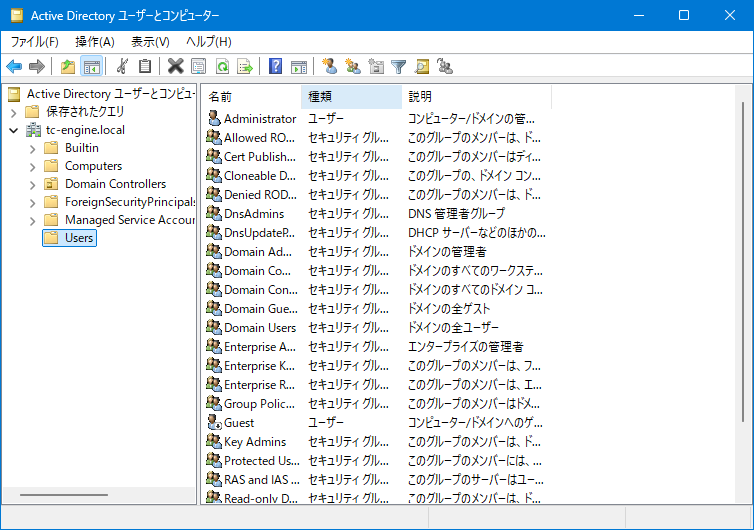Screen dimensions: 754x530
Task: Click the forward arrow toolbar icon
Action: click(37, 66)
